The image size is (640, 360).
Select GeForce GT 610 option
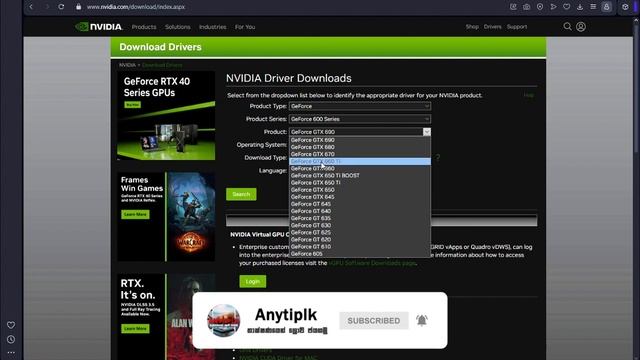tap(360, 247)
